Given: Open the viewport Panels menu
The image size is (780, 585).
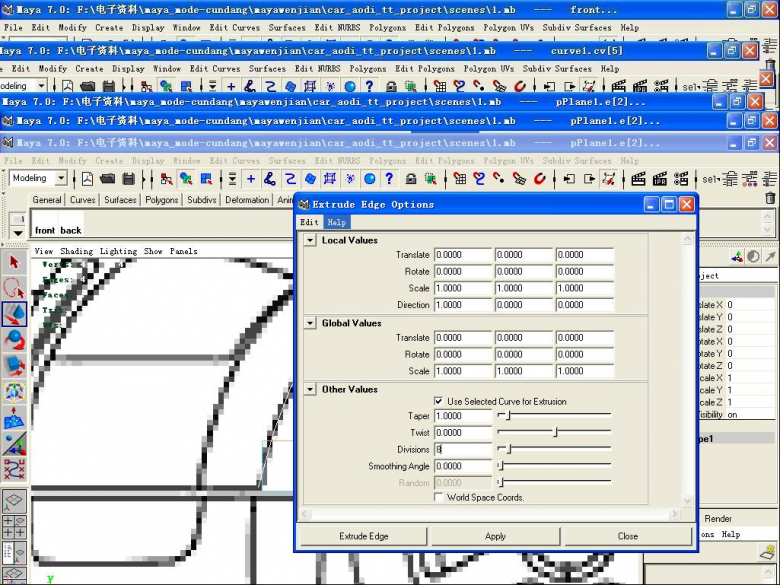Looking at the screenshot, I should point(183,251).
